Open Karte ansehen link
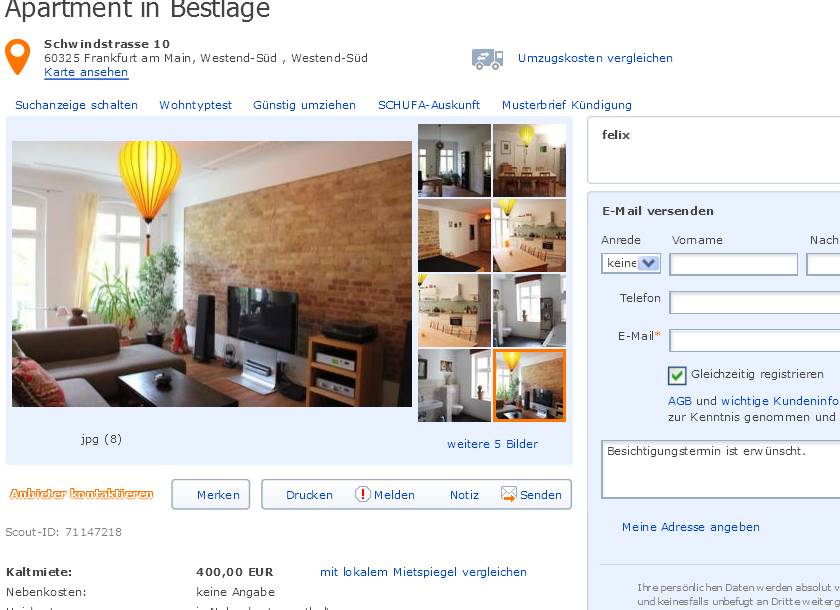This screenshot has width=840, height=610. [x=86, y=72]
